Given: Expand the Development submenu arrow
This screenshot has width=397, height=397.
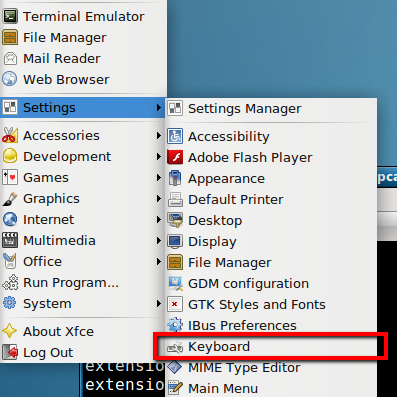Looking at the screenshot, I should (159, 156).
